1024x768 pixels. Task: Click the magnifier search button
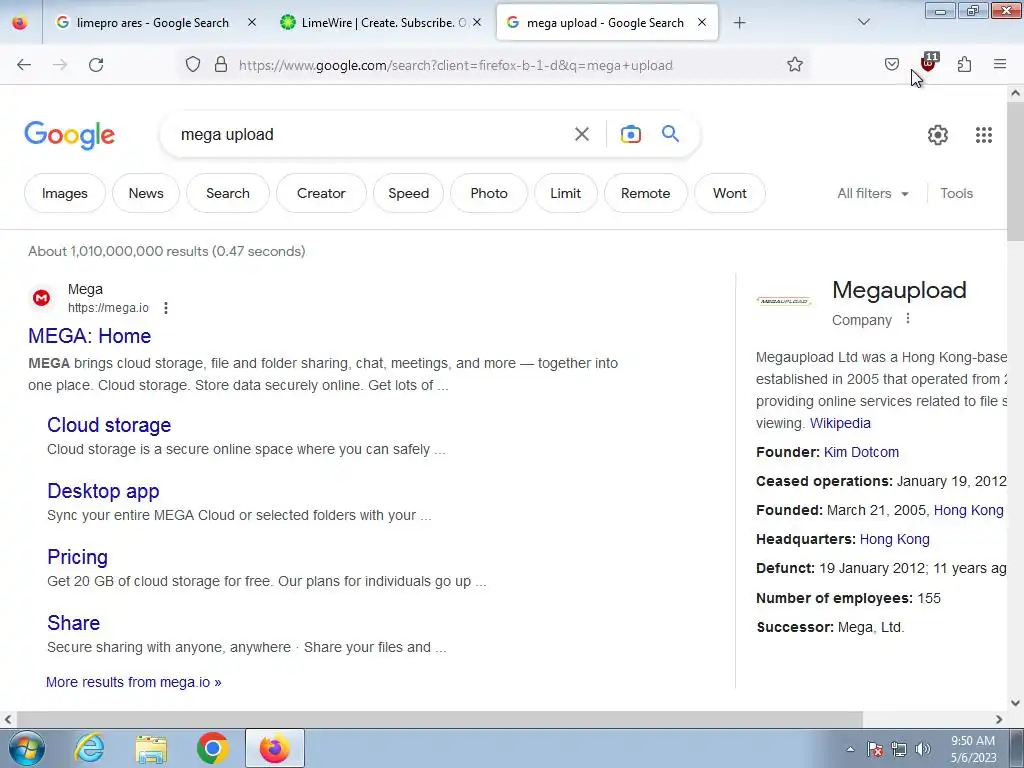(x=671, y=134)
